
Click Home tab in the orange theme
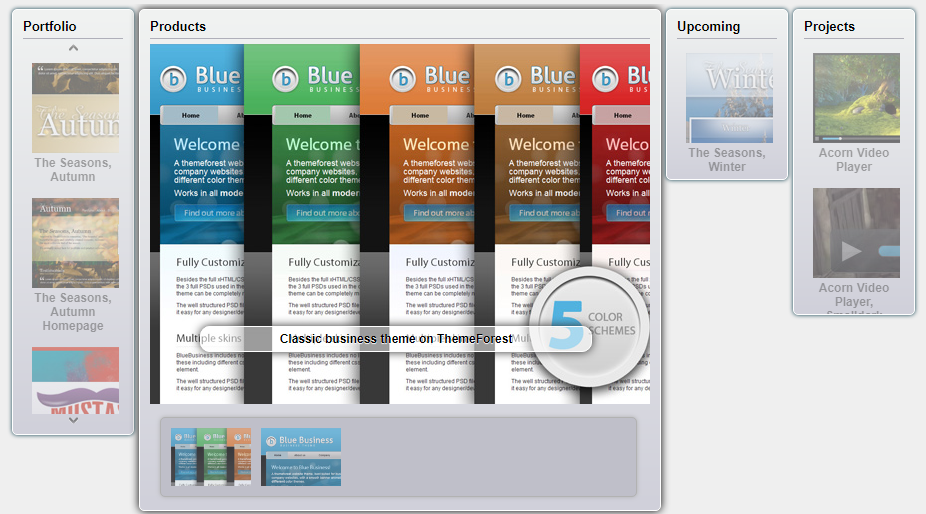pos(420,115)
